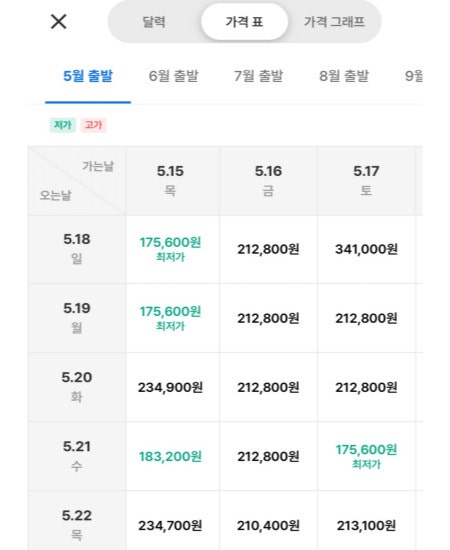Viewport: 450px width, 550px height.
Task: Choose 175,600원 fare for 5.15 to 5.18
Action: [x=170, y=249]
